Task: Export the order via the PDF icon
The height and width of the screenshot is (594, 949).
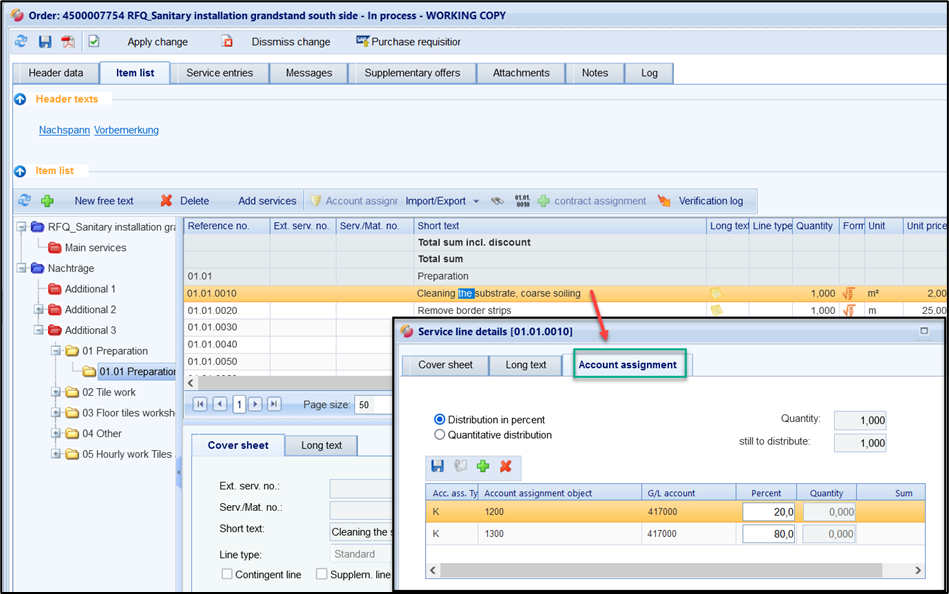Action: (68, 42)
